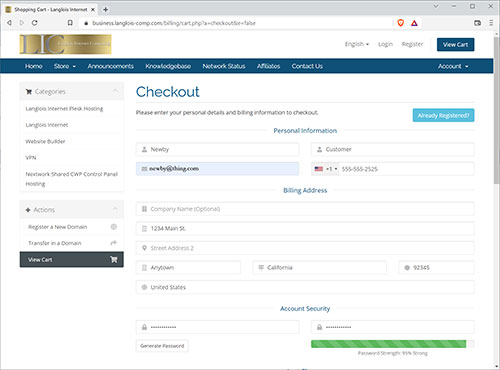
Task: Click the city field with Anytown
Action: [x=188, y=268]
